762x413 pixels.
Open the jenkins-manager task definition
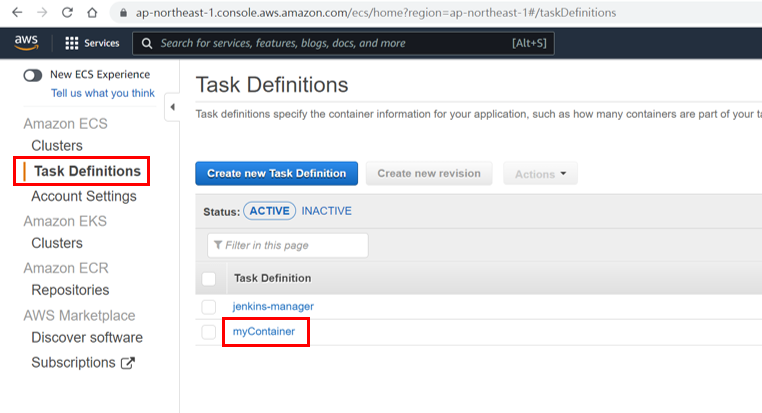[x=273, y=307]
